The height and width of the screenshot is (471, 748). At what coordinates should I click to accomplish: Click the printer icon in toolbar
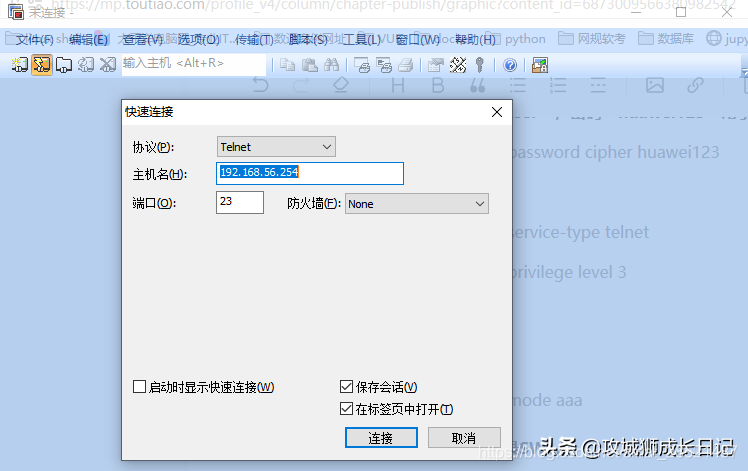(x=405, y=65)
